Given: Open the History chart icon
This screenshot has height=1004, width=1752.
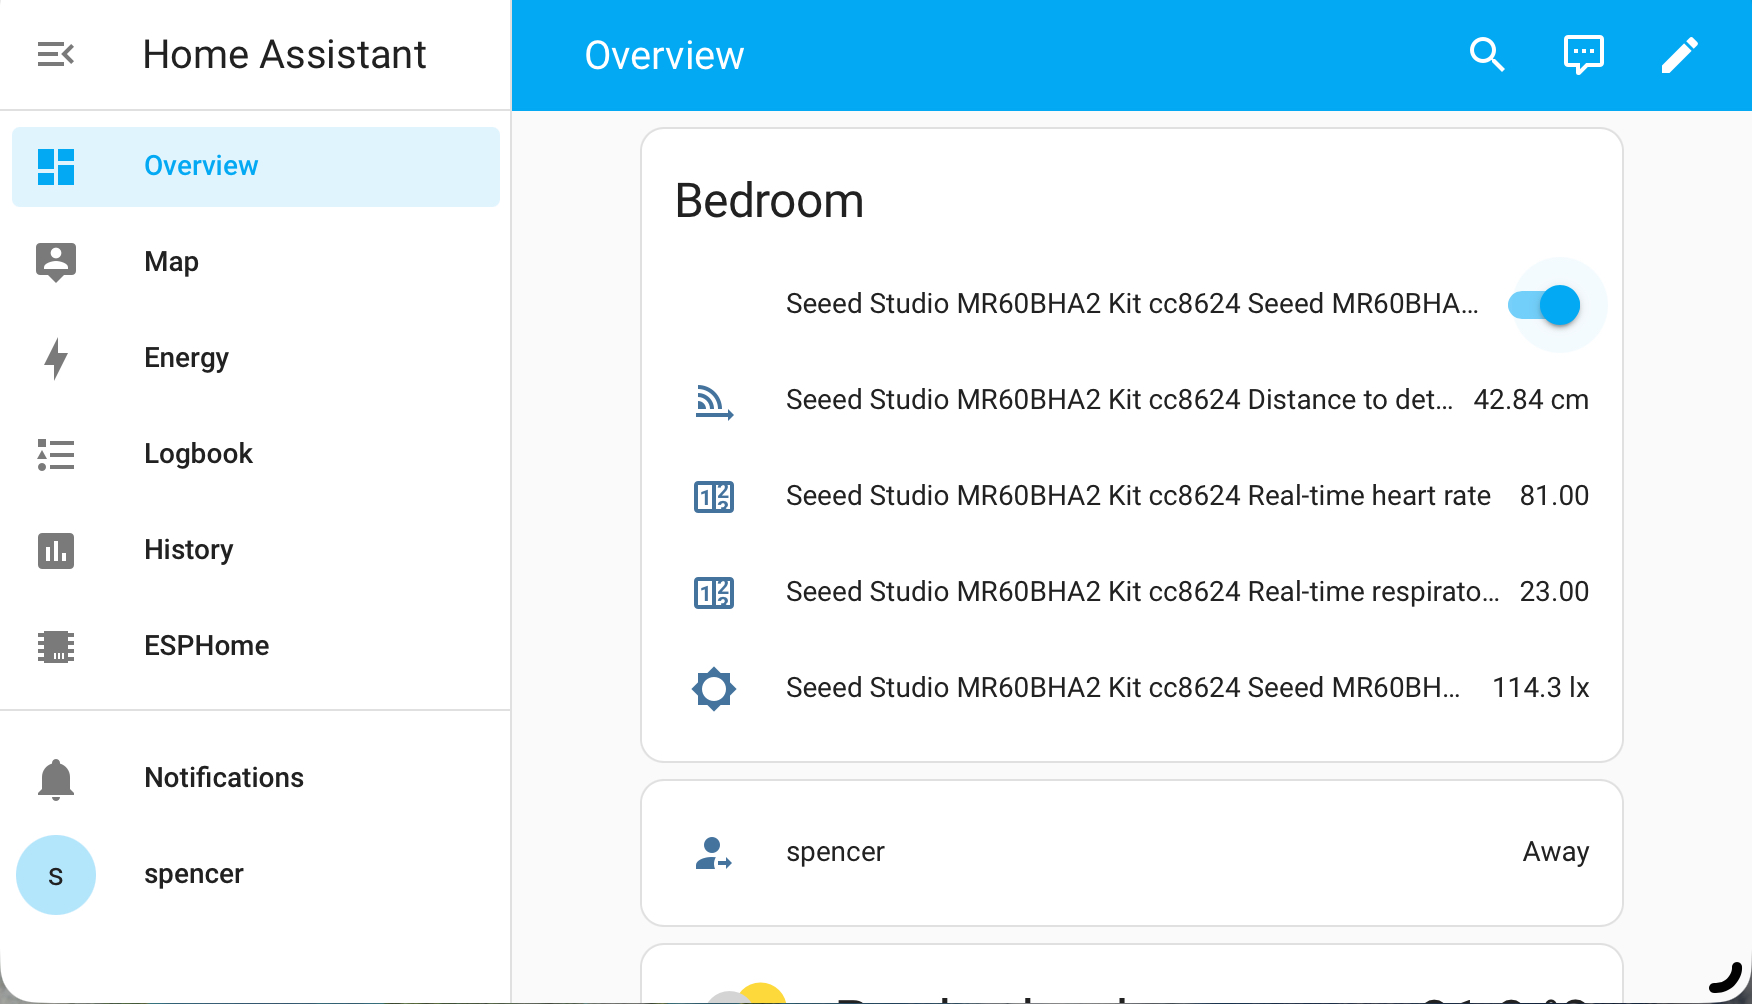Looking at the screenshot, I should point(56,550).
